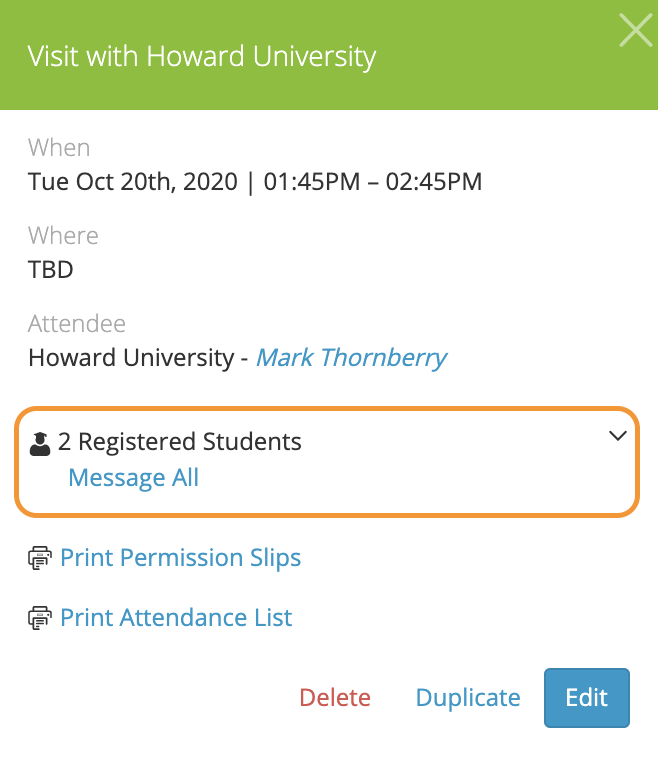658x768 pixels.
Task: Click the visit title in green header
Action: click(201, 56)
